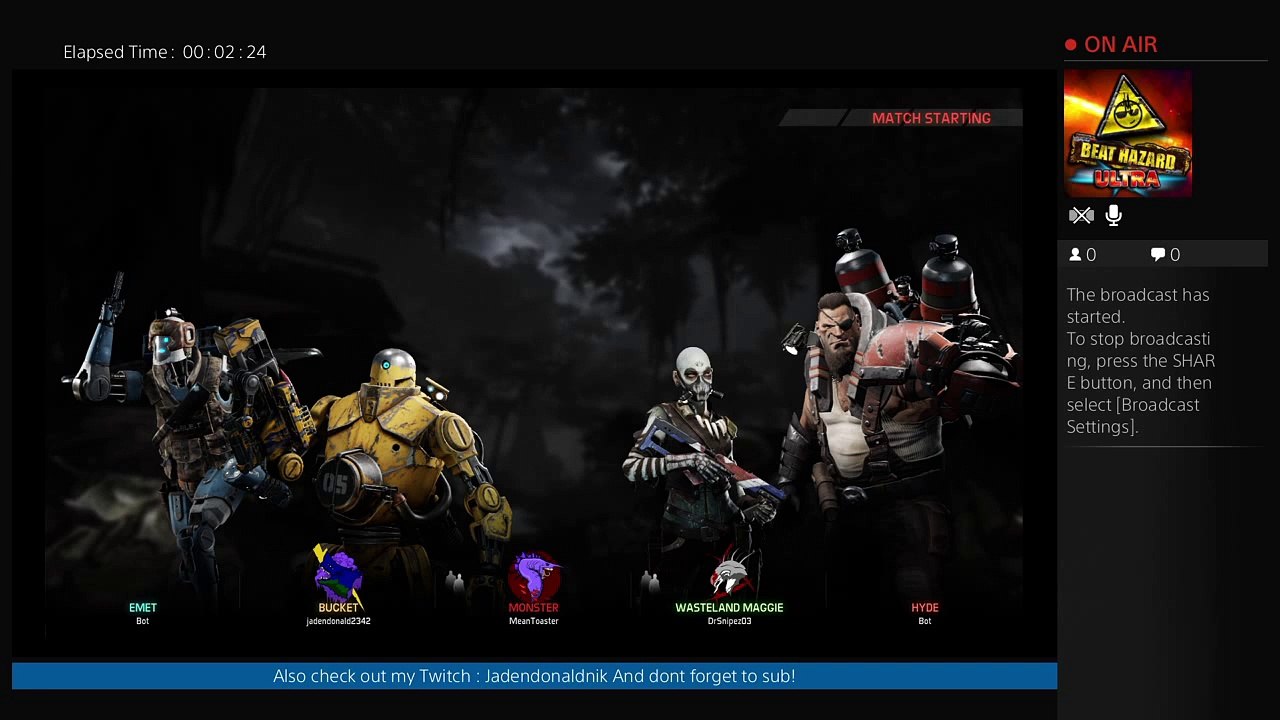The height and width of the screenshot is (720, 1280).
Task: Click the comment count number
Action: click(1175, 255)
